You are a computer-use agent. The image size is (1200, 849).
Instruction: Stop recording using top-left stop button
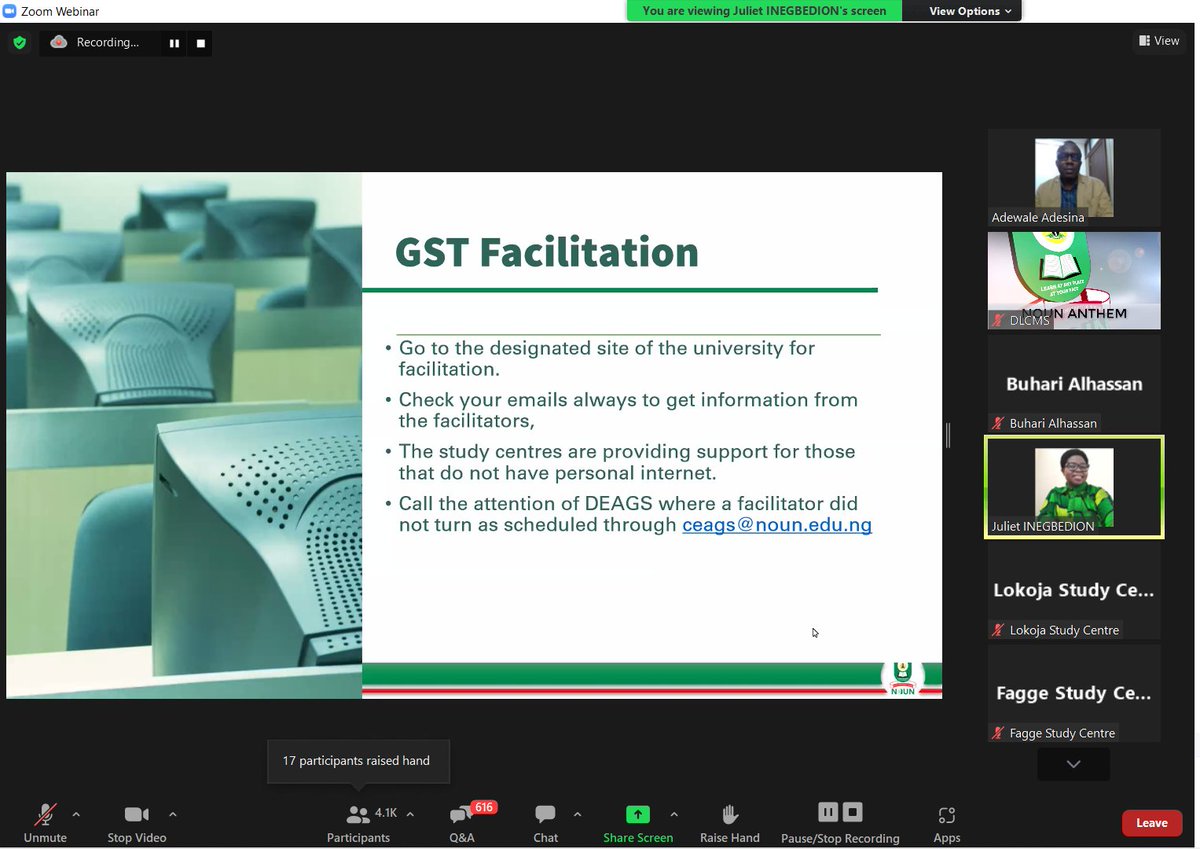tap(200, 43)
